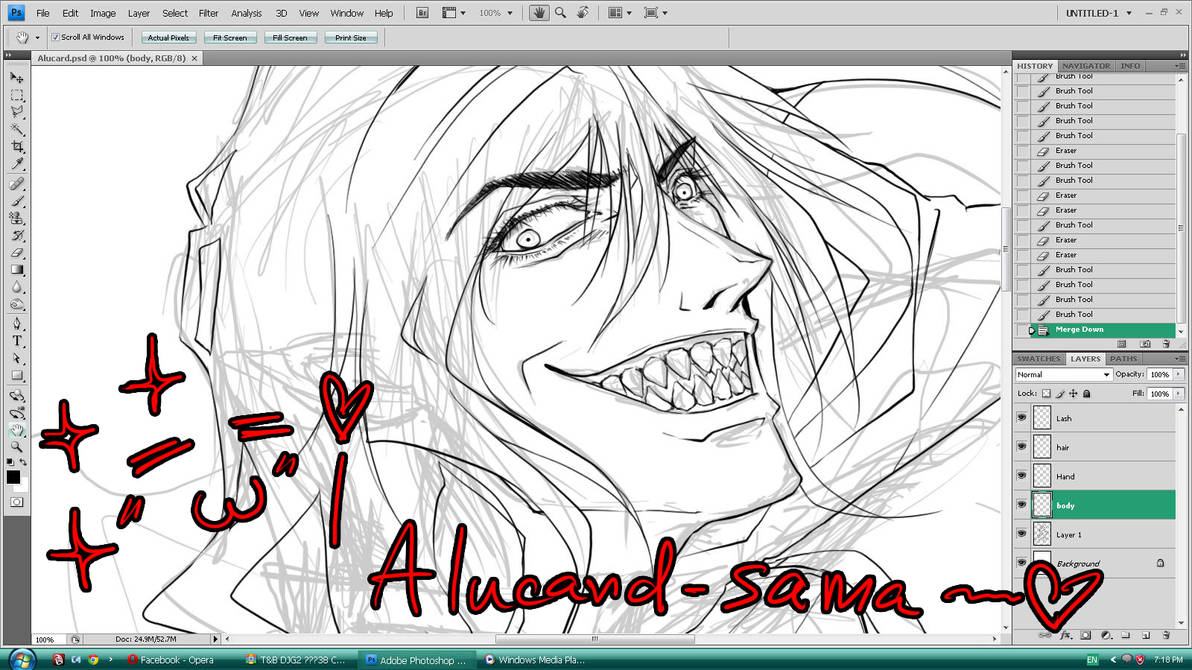Hide the Hand layer
1192x670 pixels.
(x=1022, y=476)
